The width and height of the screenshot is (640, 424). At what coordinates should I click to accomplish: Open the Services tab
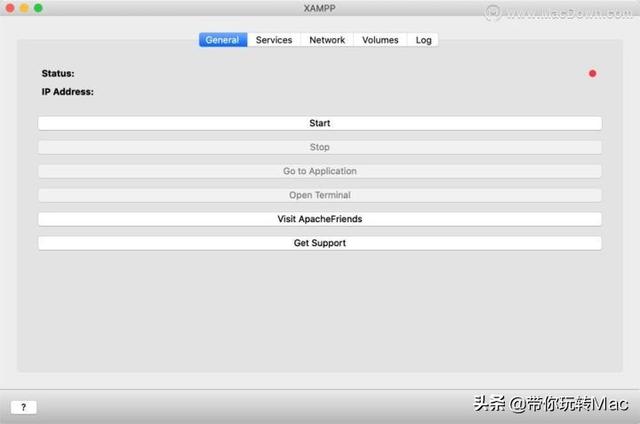[x=274, y=40]
